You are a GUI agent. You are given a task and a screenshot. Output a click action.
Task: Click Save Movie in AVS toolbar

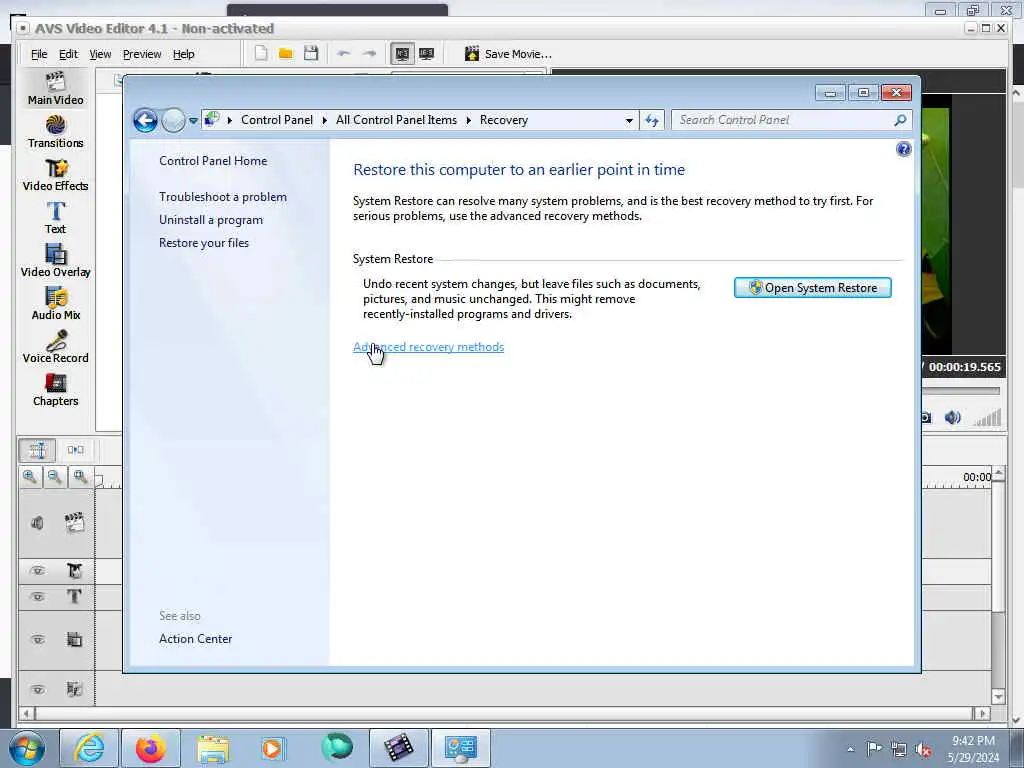[508, 54]
